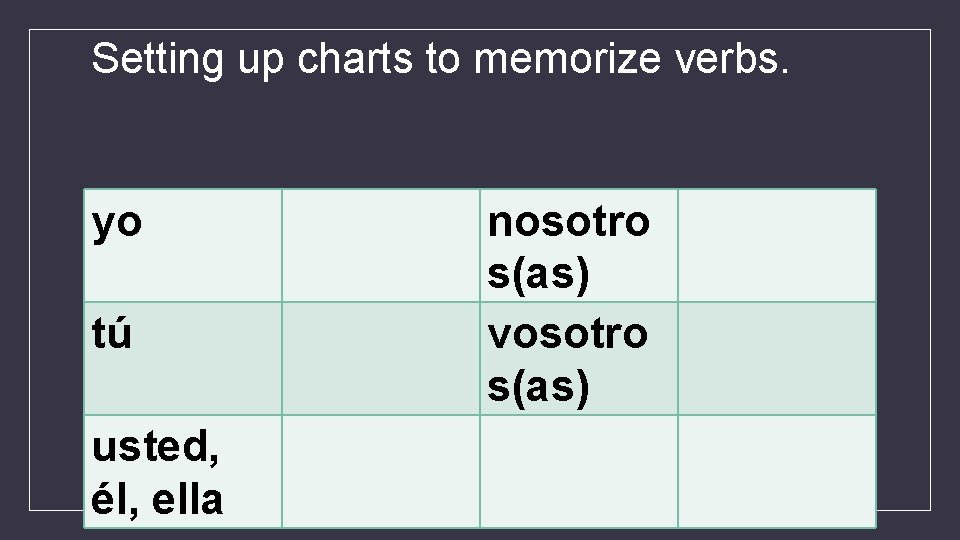Click the empty cell right of 'nosotros(as)'
The image size is (960, 540).
(776, 245)
